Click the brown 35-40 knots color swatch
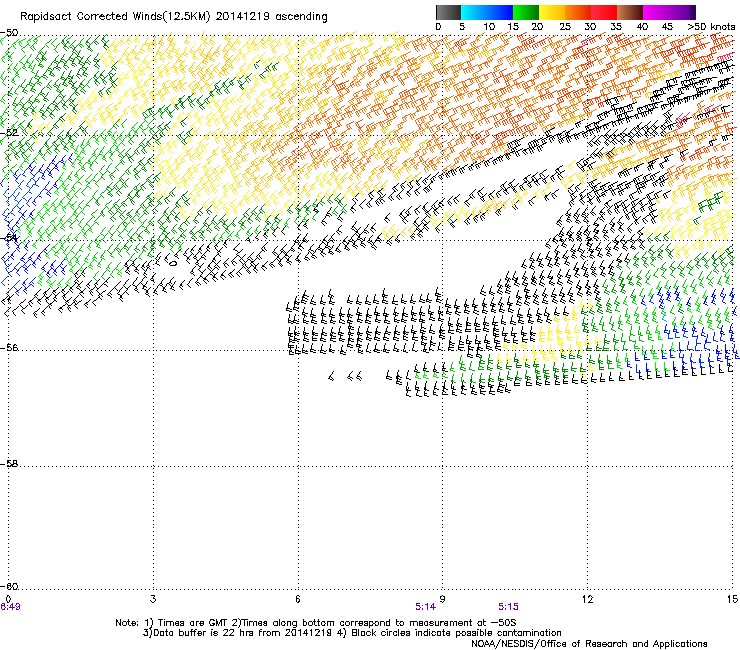Viewport: 740px width, 650px height. point(630,12)
